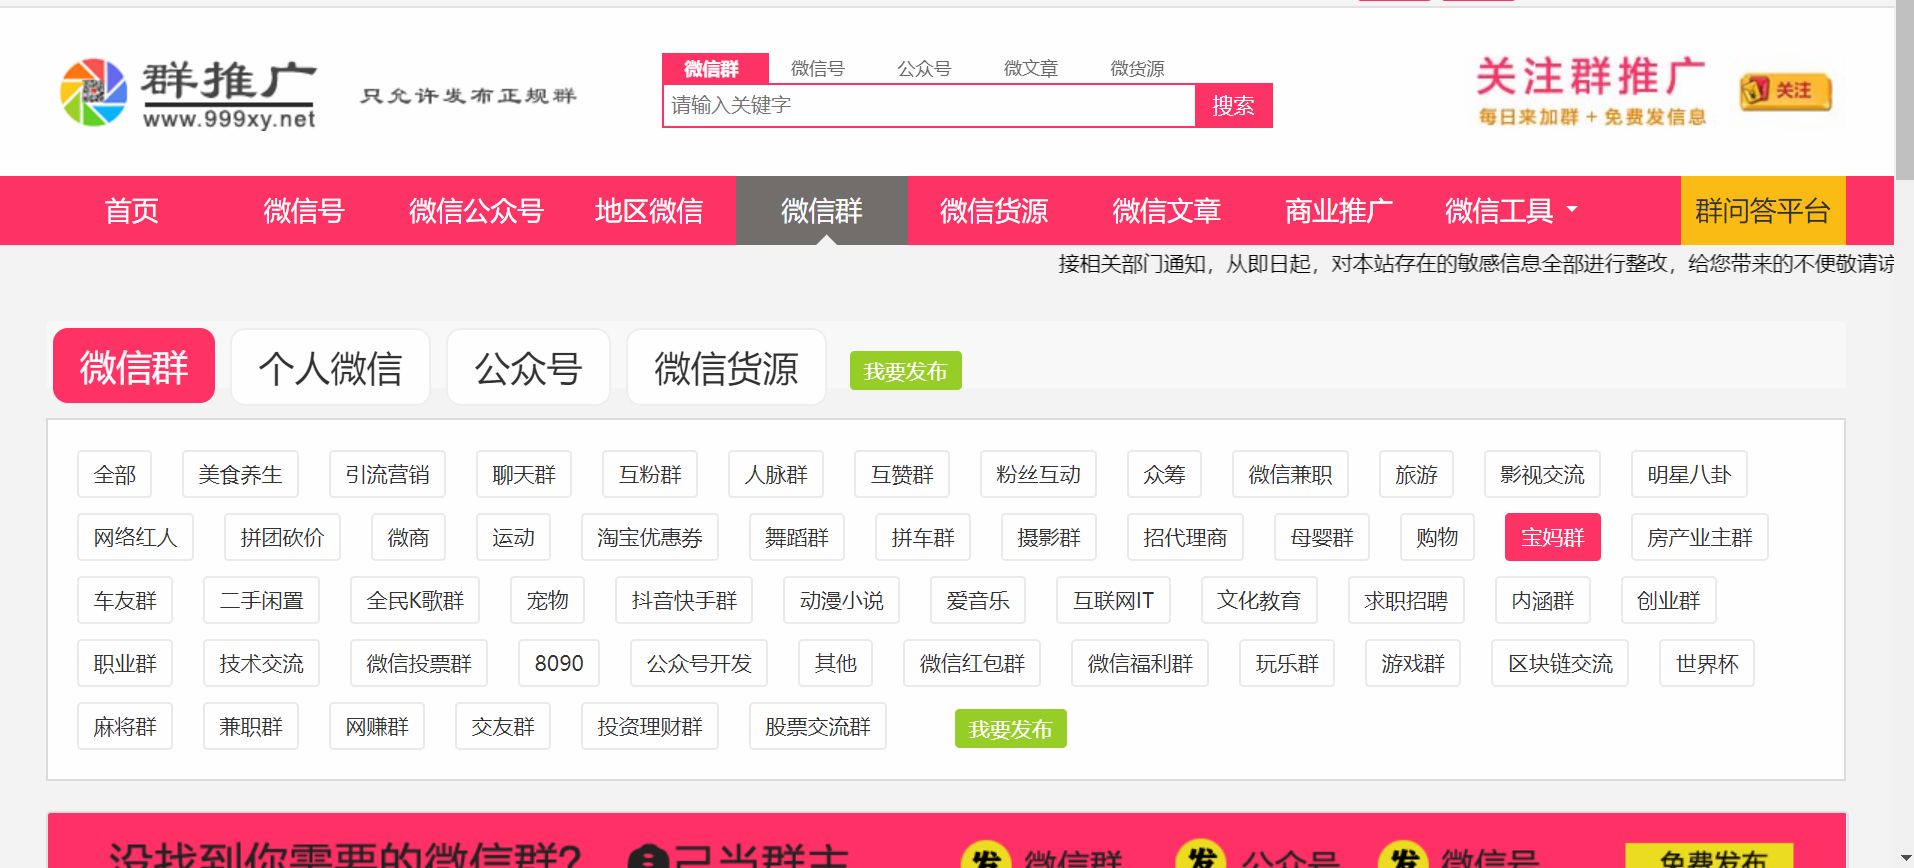Click the 搜索 search button
The height and width of the screenshot is (868, 1914).
1233,105
